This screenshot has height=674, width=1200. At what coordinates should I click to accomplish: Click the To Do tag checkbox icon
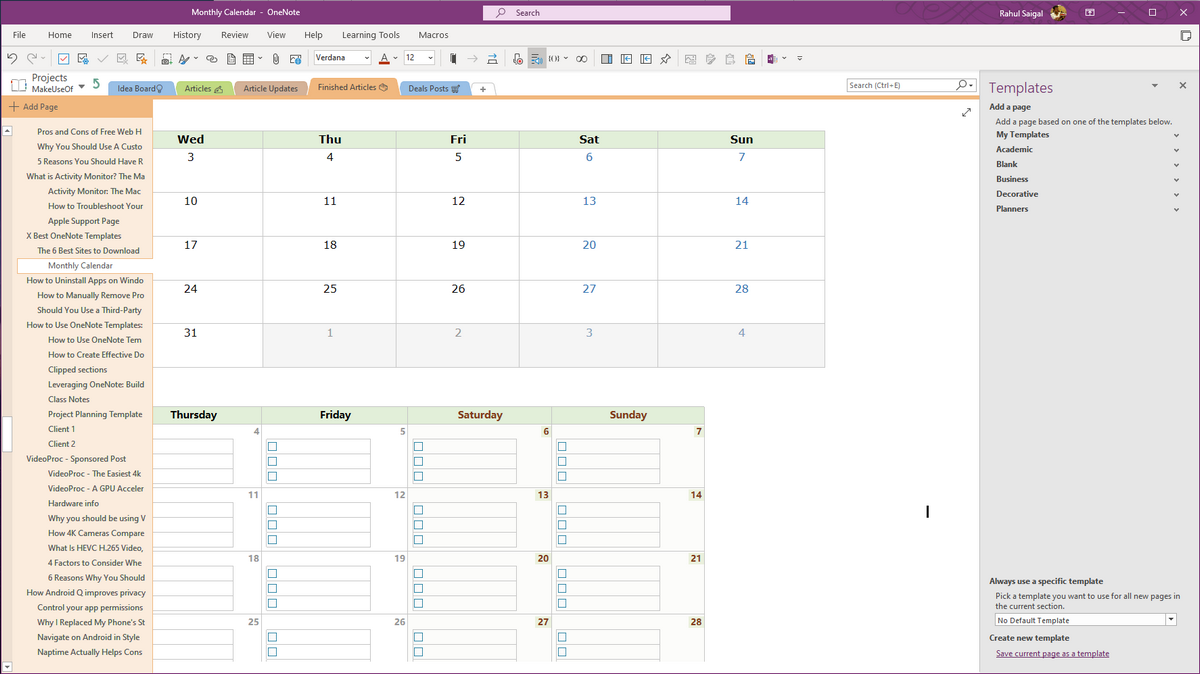(x=63, y=58)
